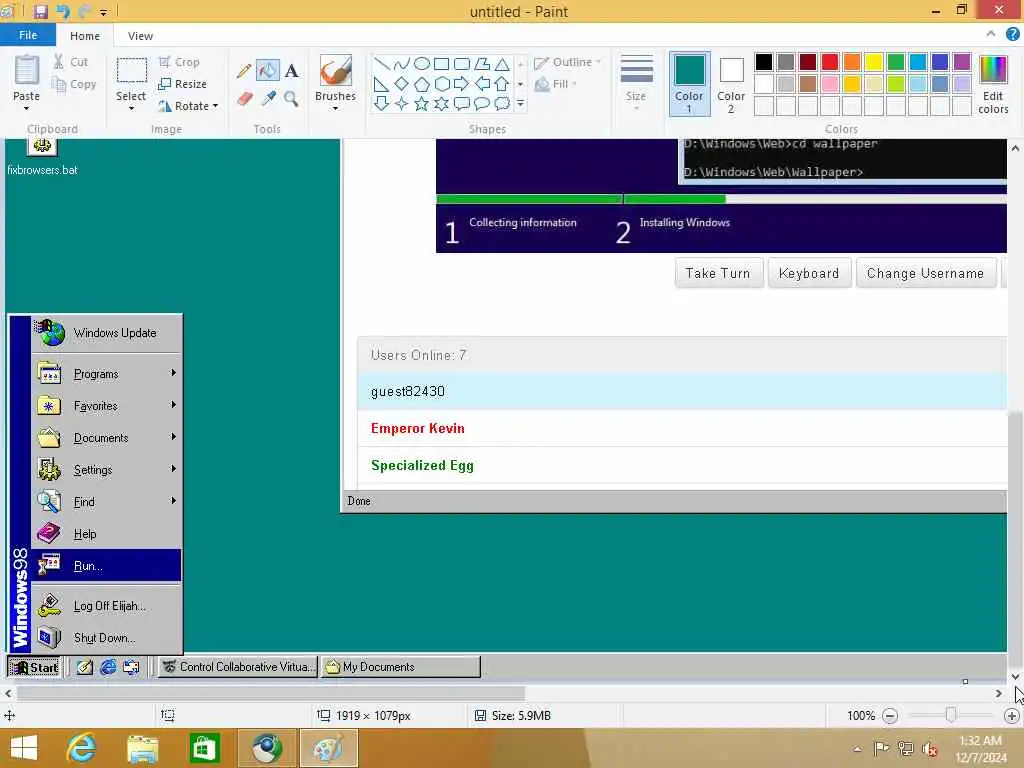Select the Text tool
The height and width of the screenshot is (768, 1024).
[x=291, y=70]
